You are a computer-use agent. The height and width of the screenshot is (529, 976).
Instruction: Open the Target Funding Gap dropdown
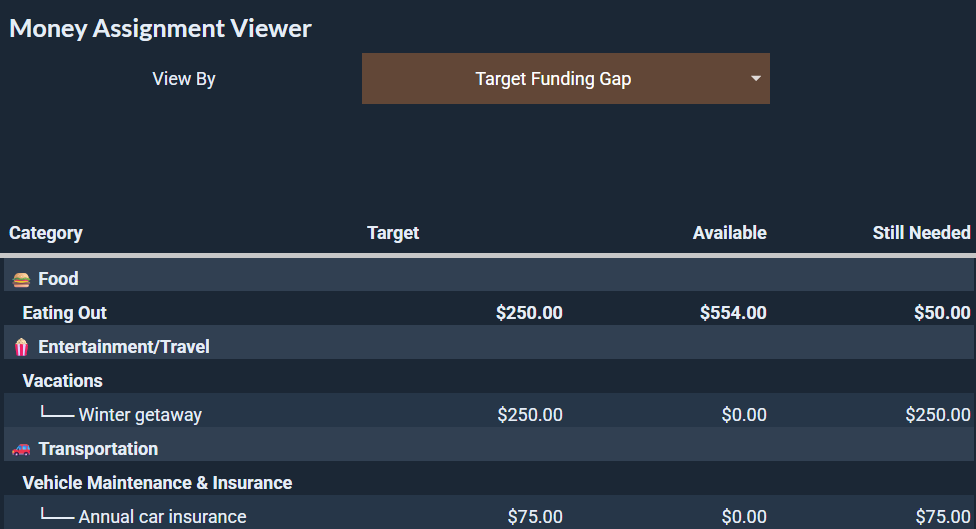point(566,78)
